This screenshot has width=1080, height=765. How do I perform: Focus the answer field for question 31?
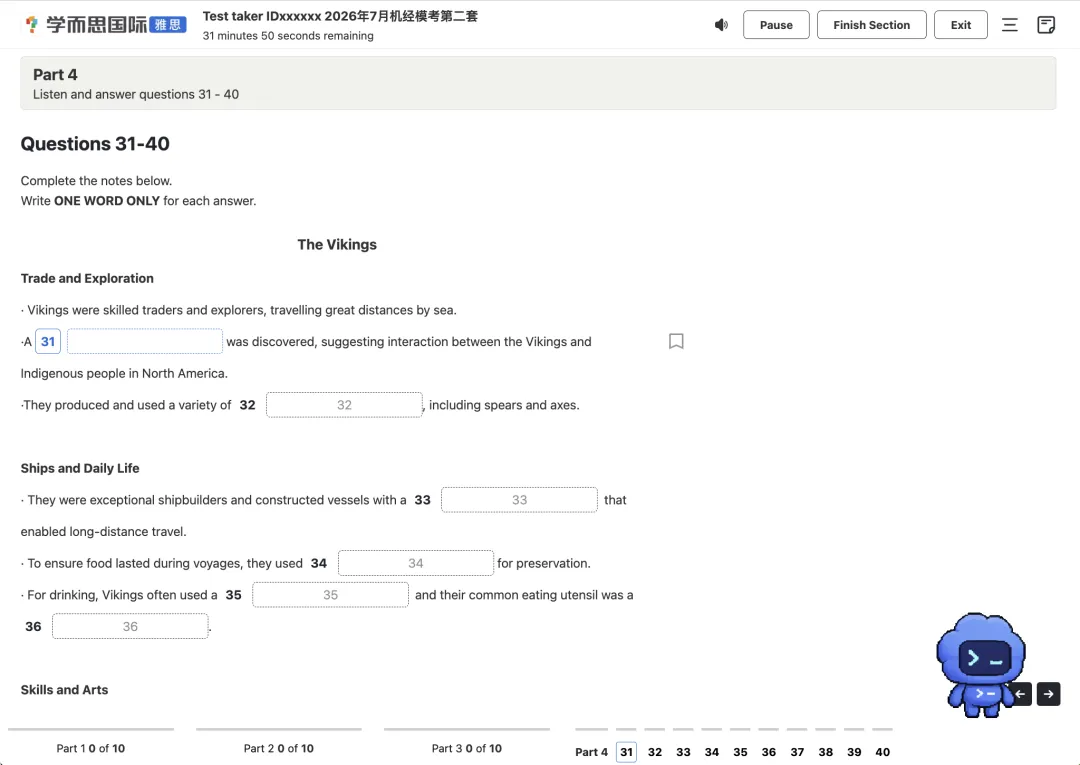(x=145, y=342)
